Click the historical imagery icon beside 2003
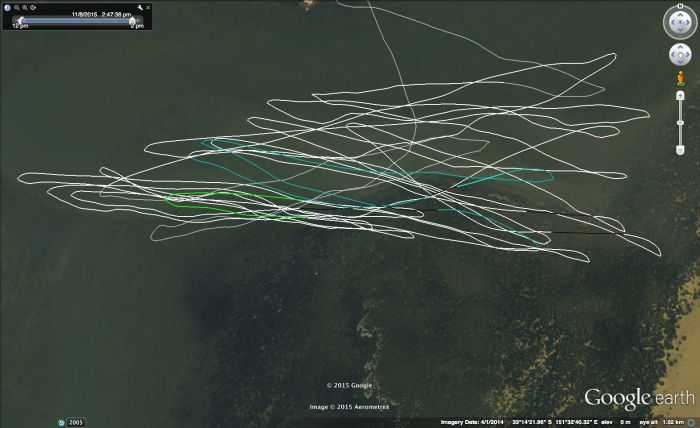Image resolution: width=700 pixels, height=428 pixels. click(60, 422)
